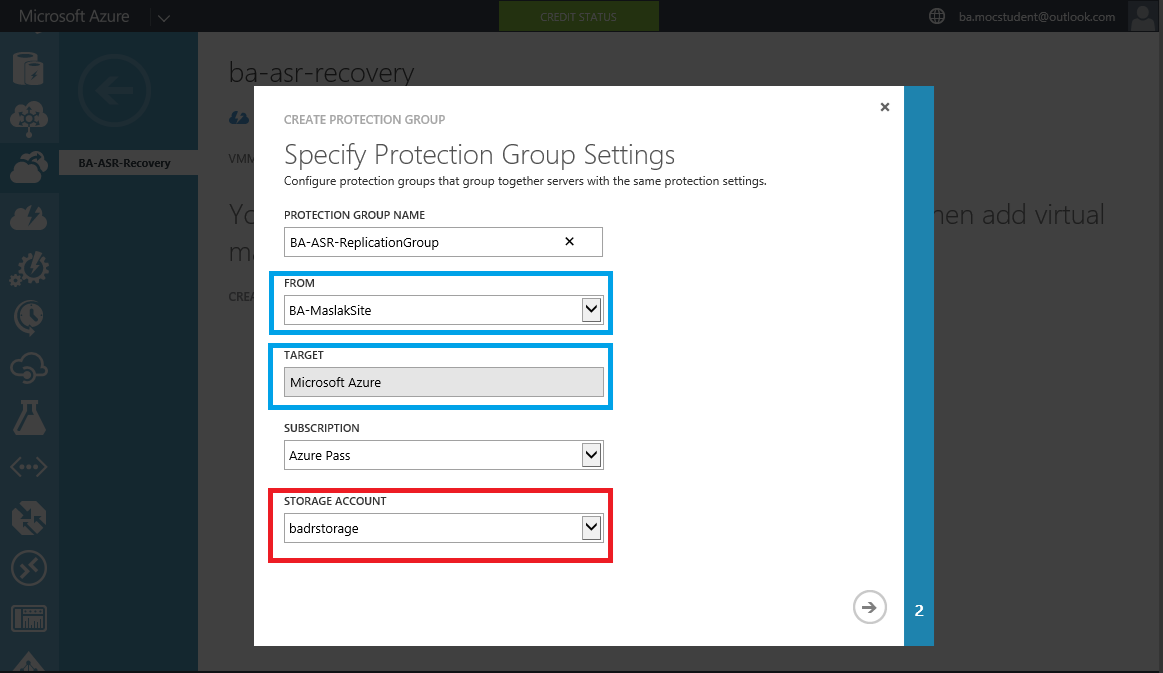The height and width of the screenshot is (673, 1163).
Task: Open the circular RemoteApp sidebar icon
Action: click(29, 569)
